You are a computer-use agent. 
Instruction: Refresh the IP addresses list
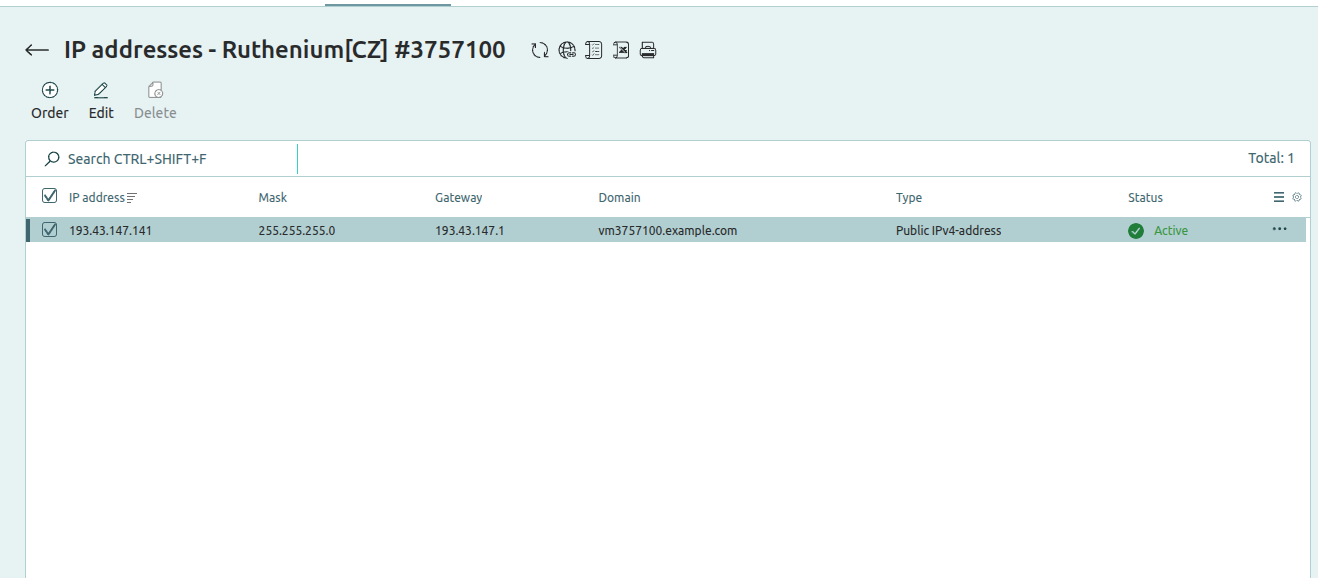point(540,50)
